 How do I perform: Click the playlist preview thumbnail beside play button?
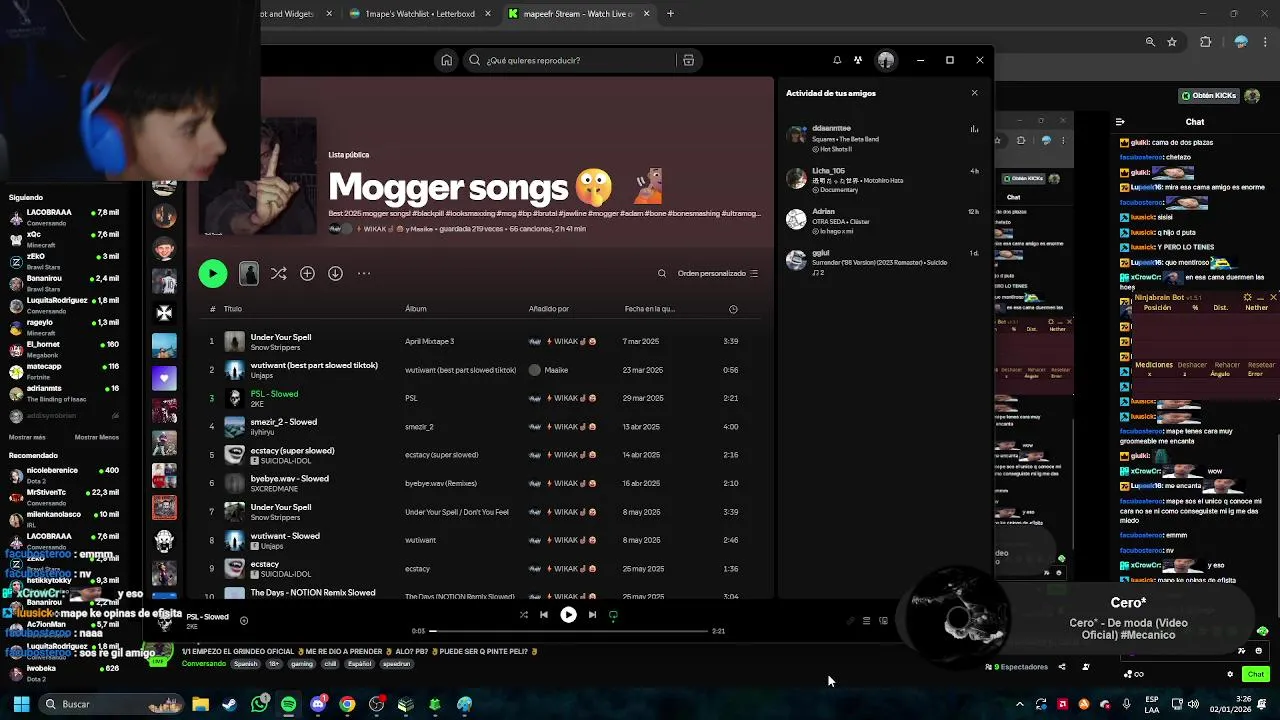coord(249,273)
